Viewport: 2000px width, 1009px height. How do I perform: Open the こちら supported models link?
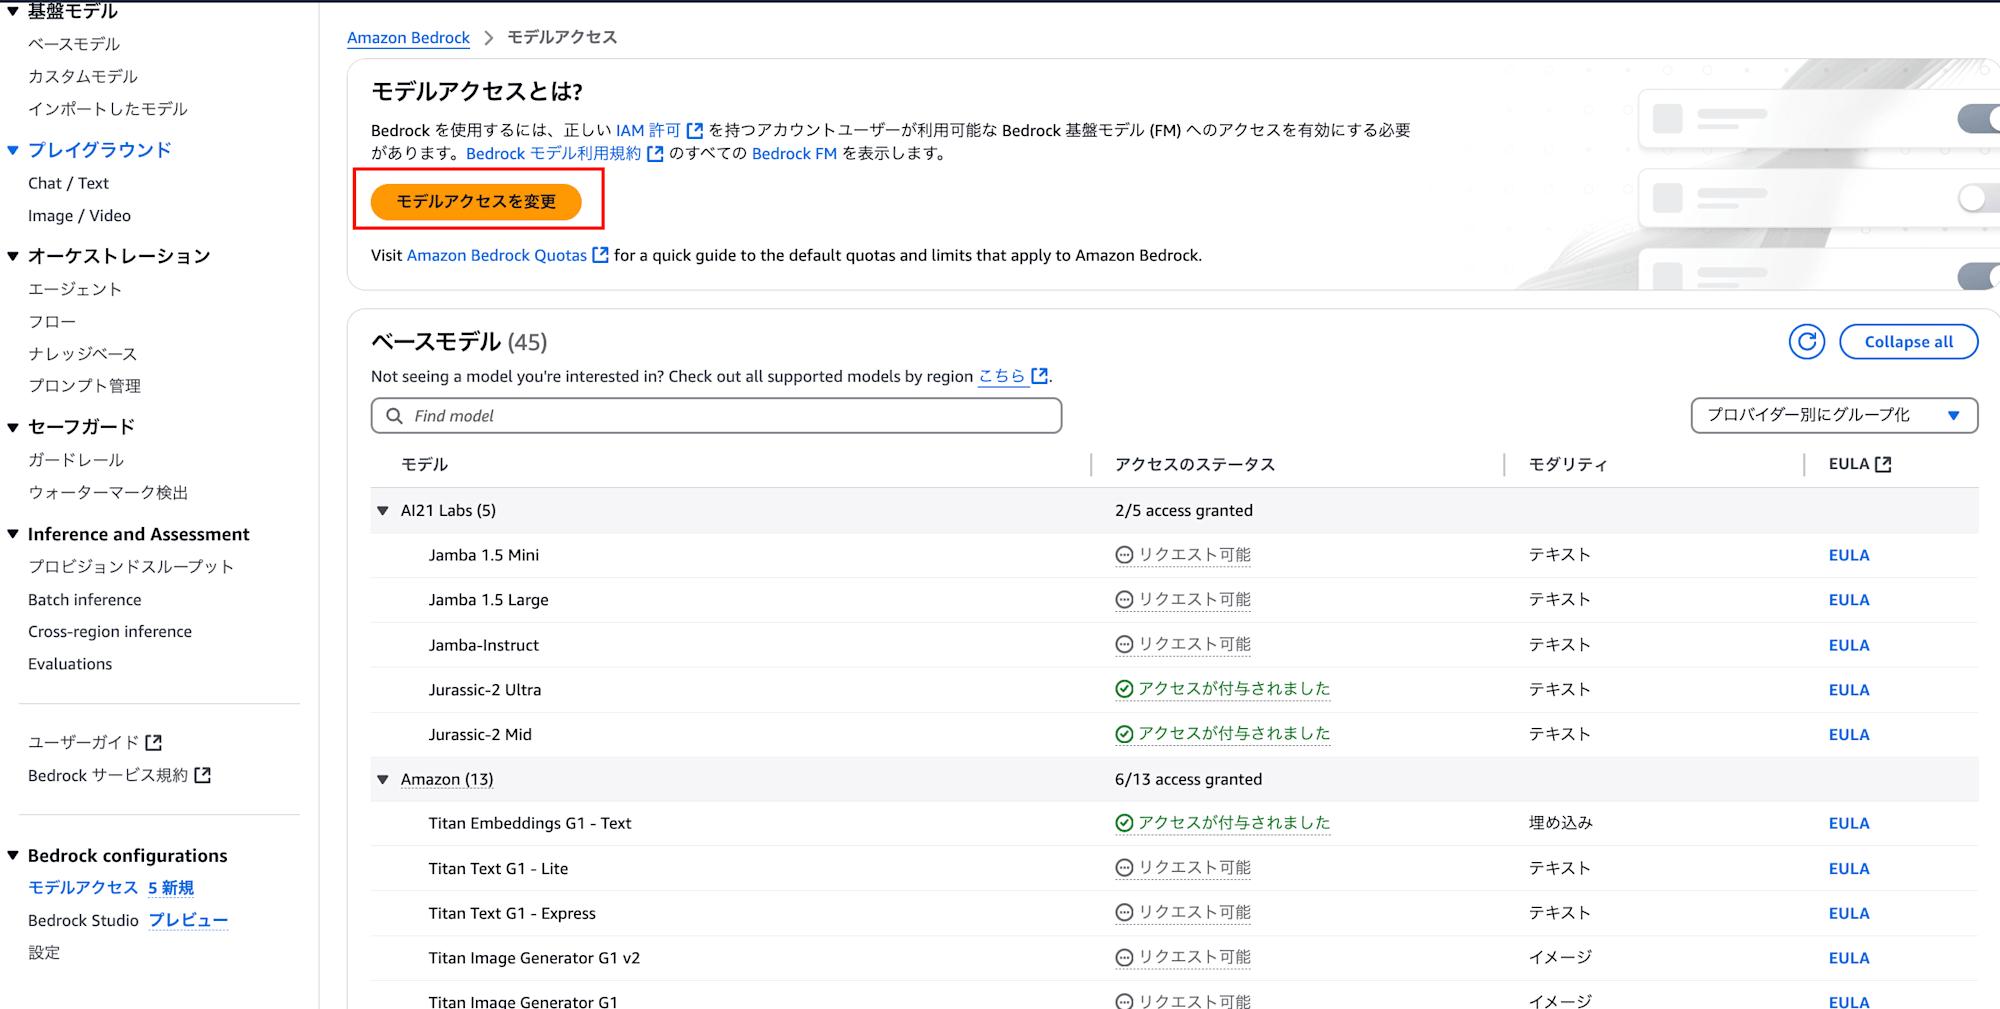[1002, 376]
